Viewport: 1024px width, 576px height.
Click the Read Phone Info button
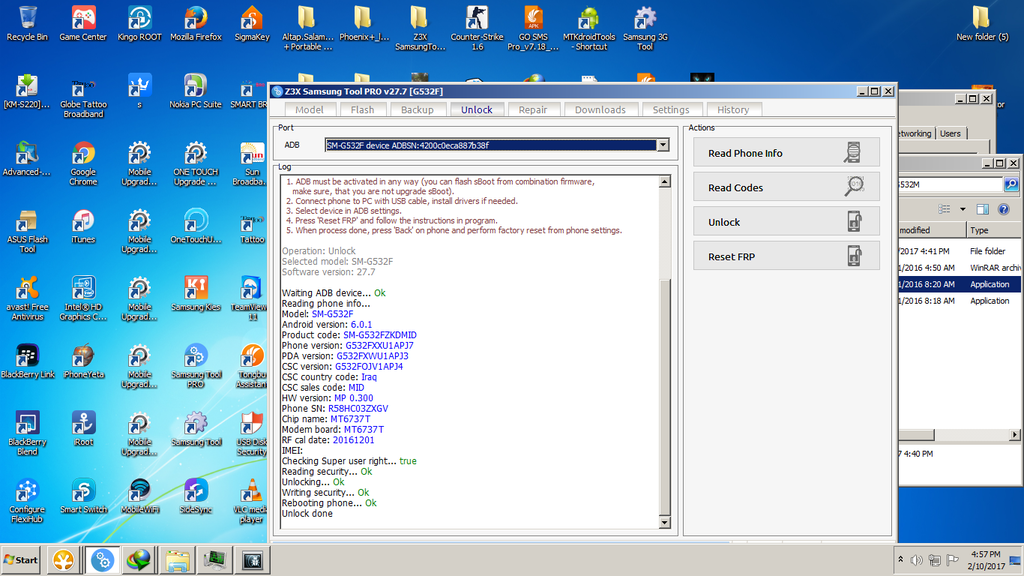(x=786, y=153)
